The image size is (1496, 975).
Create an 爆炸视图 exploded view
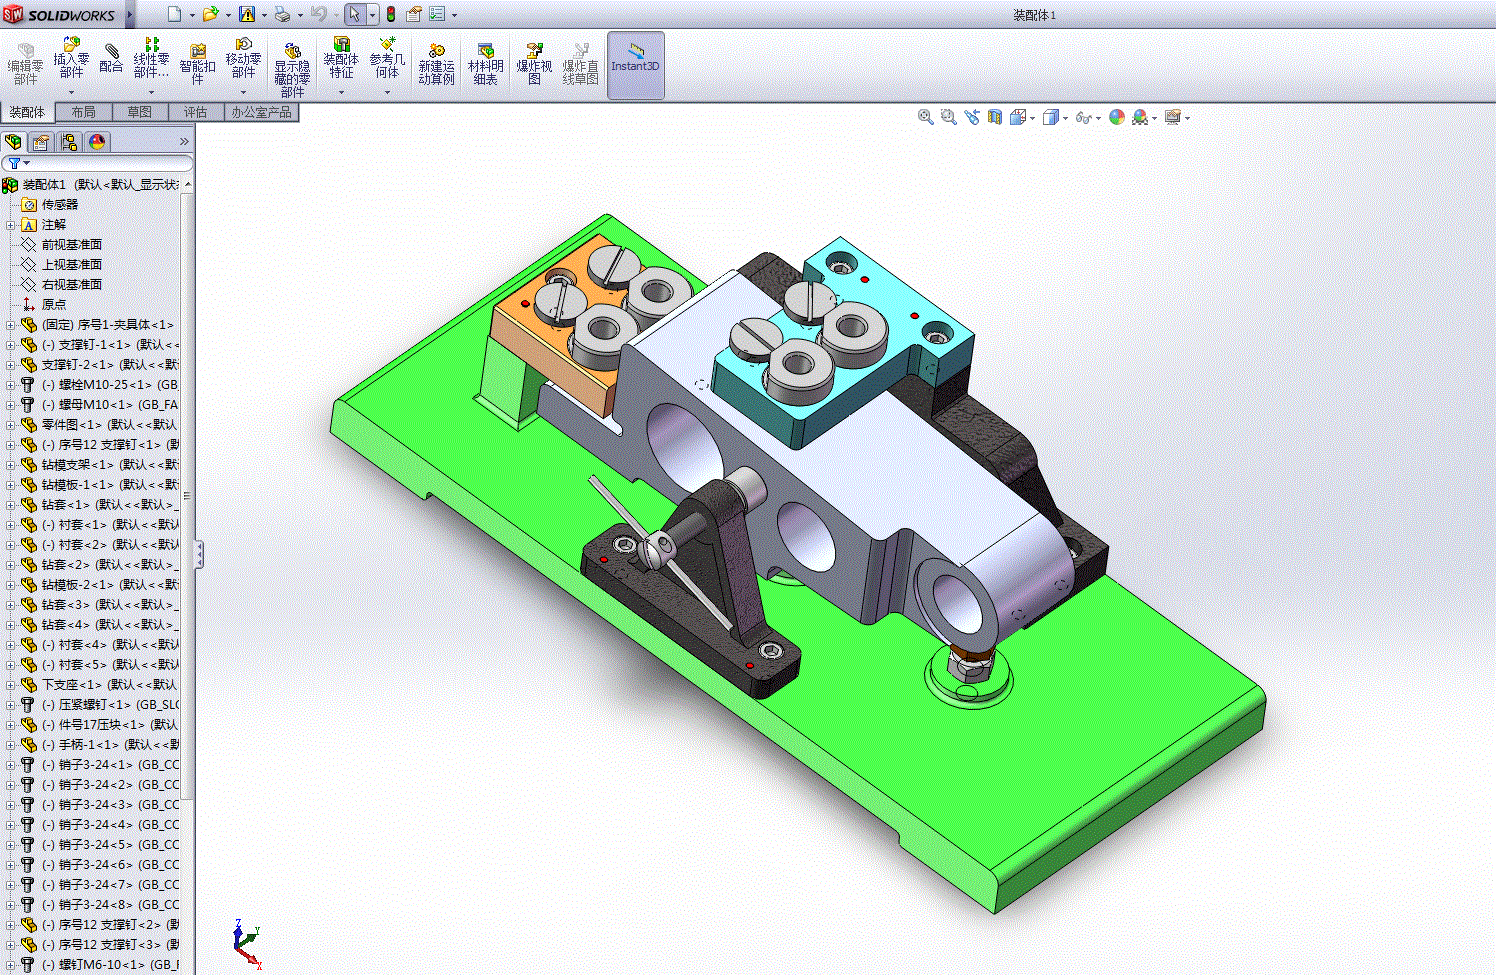[534, 64]
